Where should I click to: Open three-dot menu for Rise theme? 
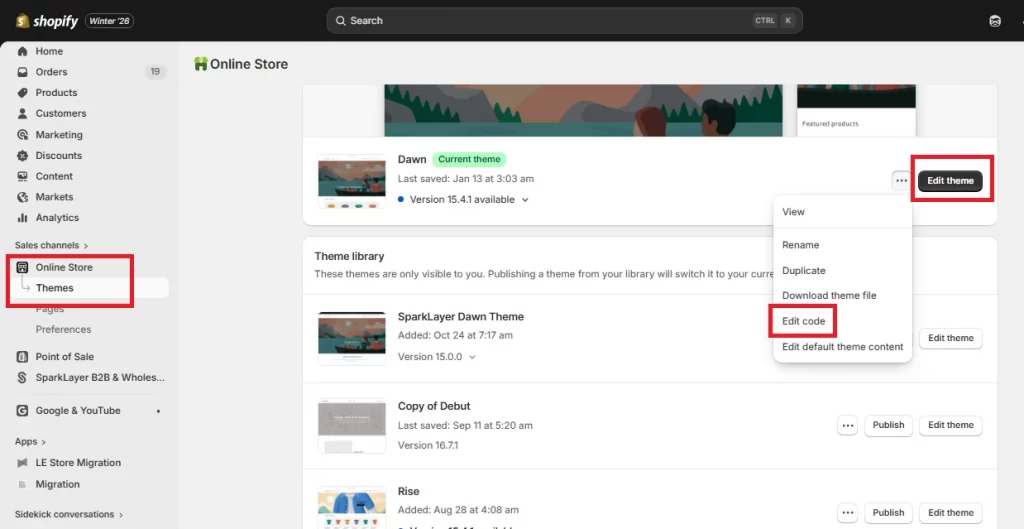pos(848,513)
